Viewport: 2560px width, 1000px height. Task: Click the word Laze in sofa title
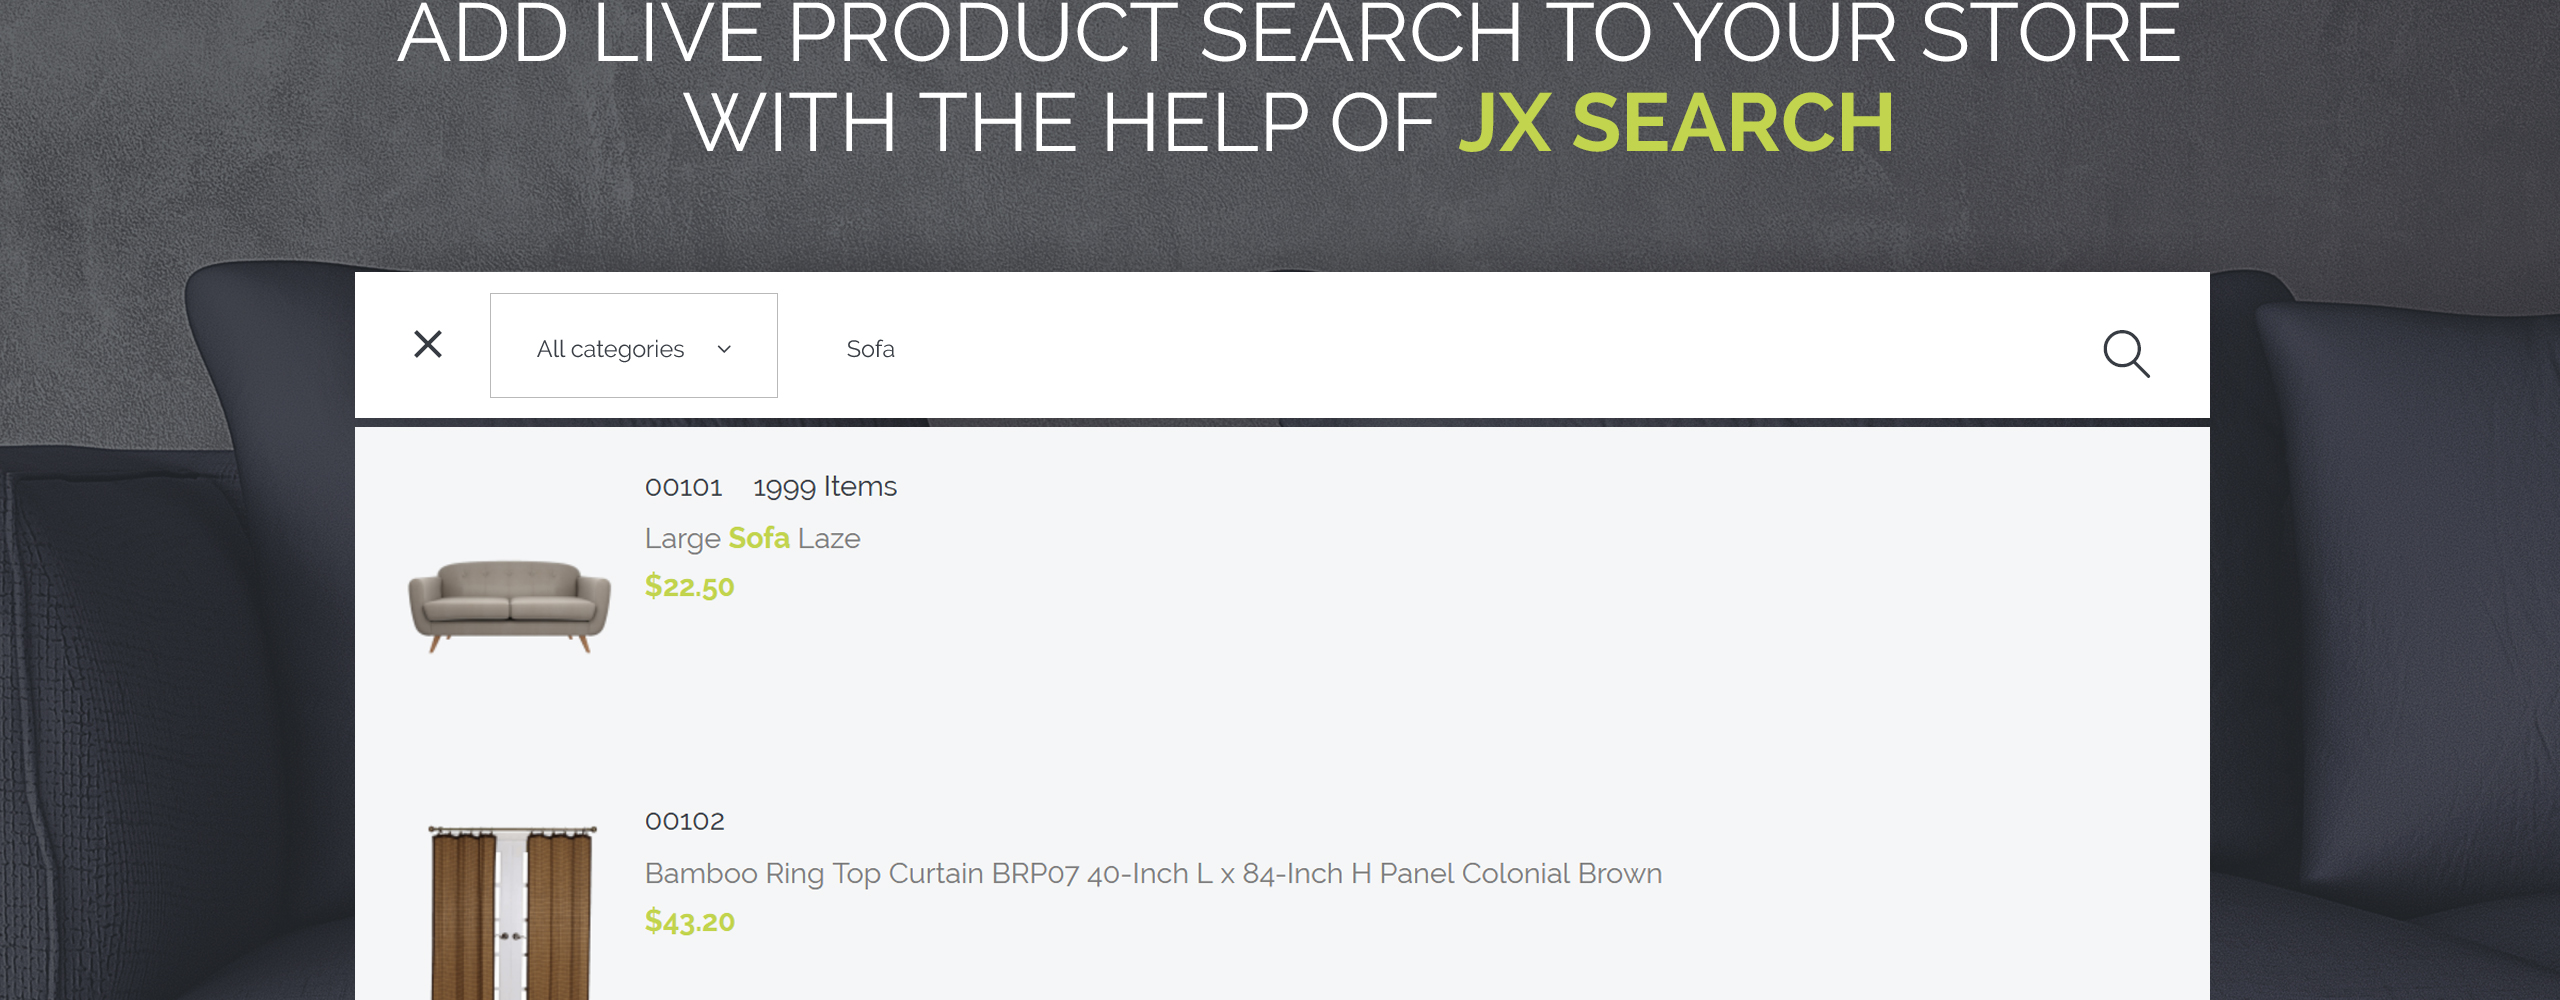point(829,538)
